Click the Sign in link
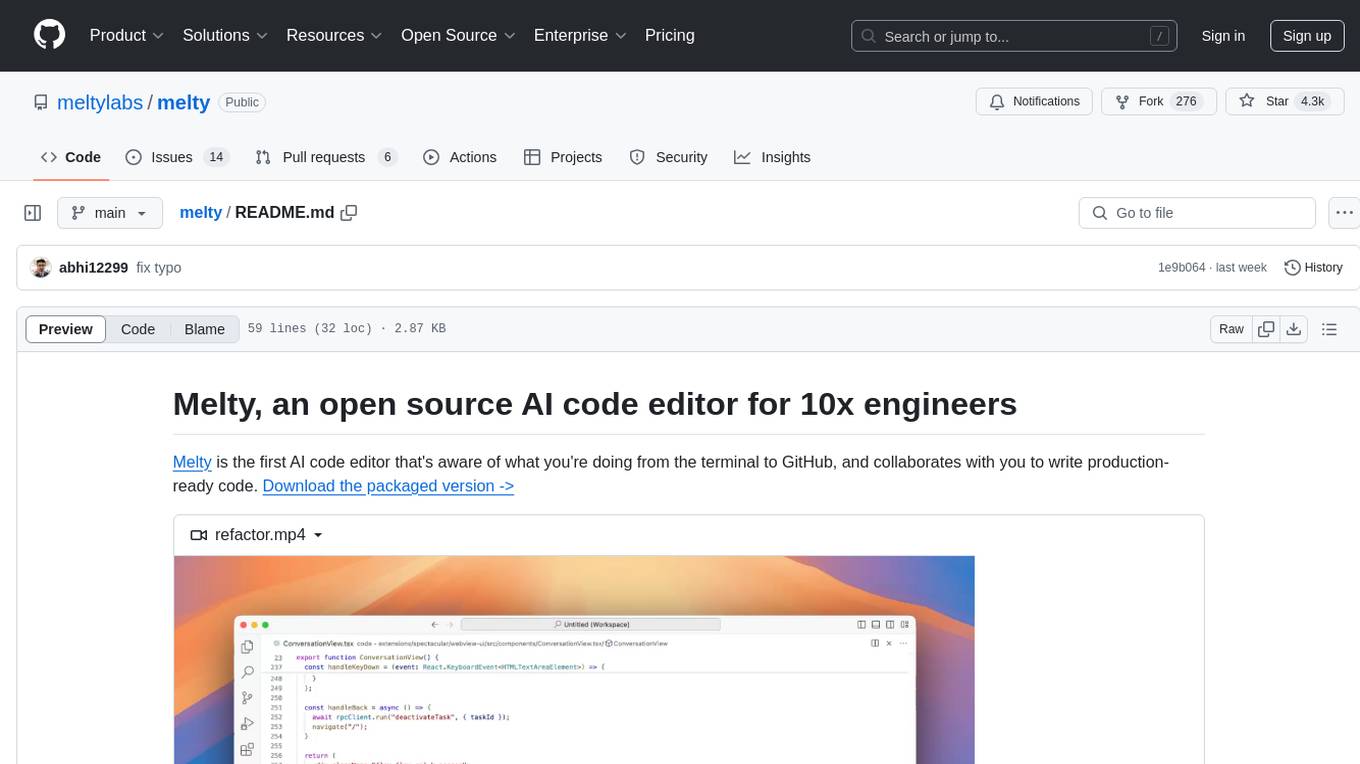This screenshot has height=764, width=1360. coord(1223,36)
